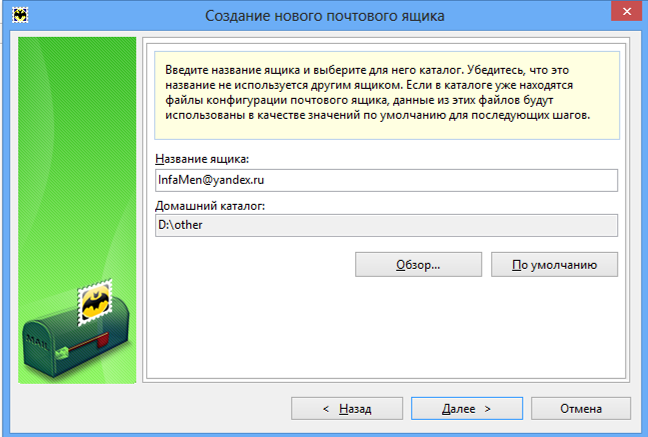
Task: Close the mailbox creation dialog
Action: coord(623,14)
